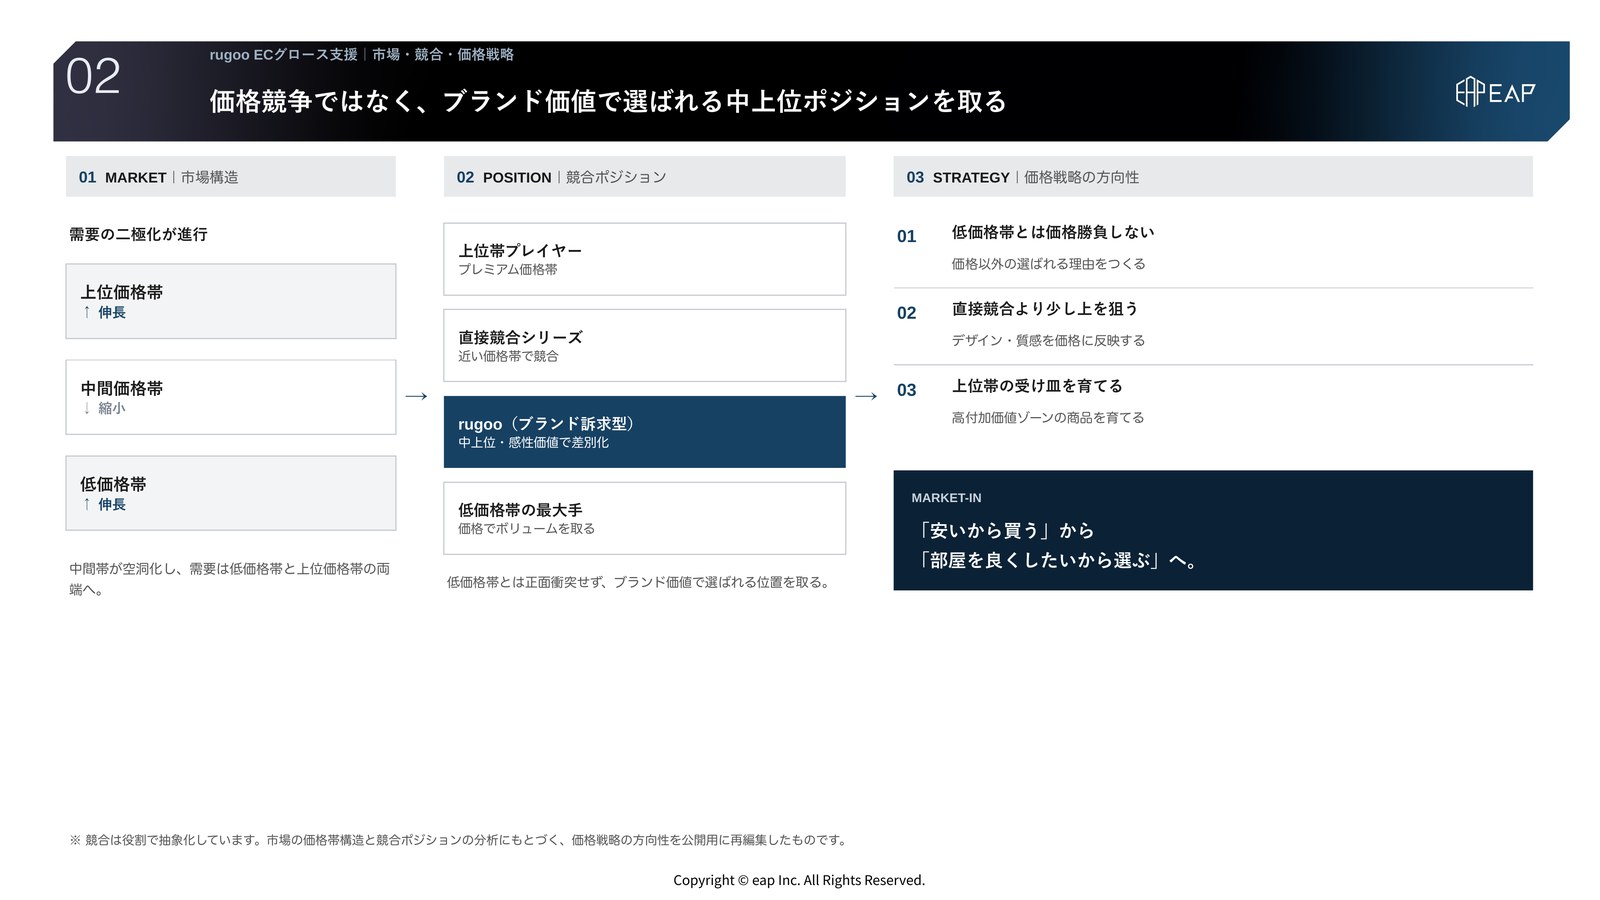Click the ↑ 伸長 label under 上位価格帯

[104, 312]
